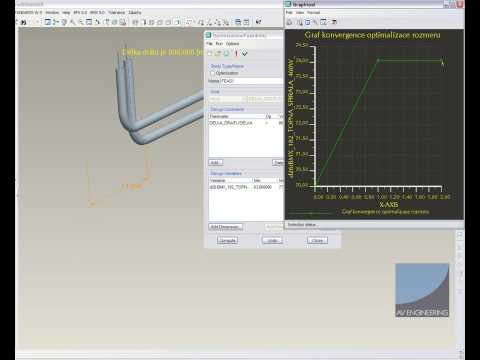The height and width of the screenshot is (360, 480).
Task: Open Run menu in the optimization dialog
Action: [x=219, y=44]
